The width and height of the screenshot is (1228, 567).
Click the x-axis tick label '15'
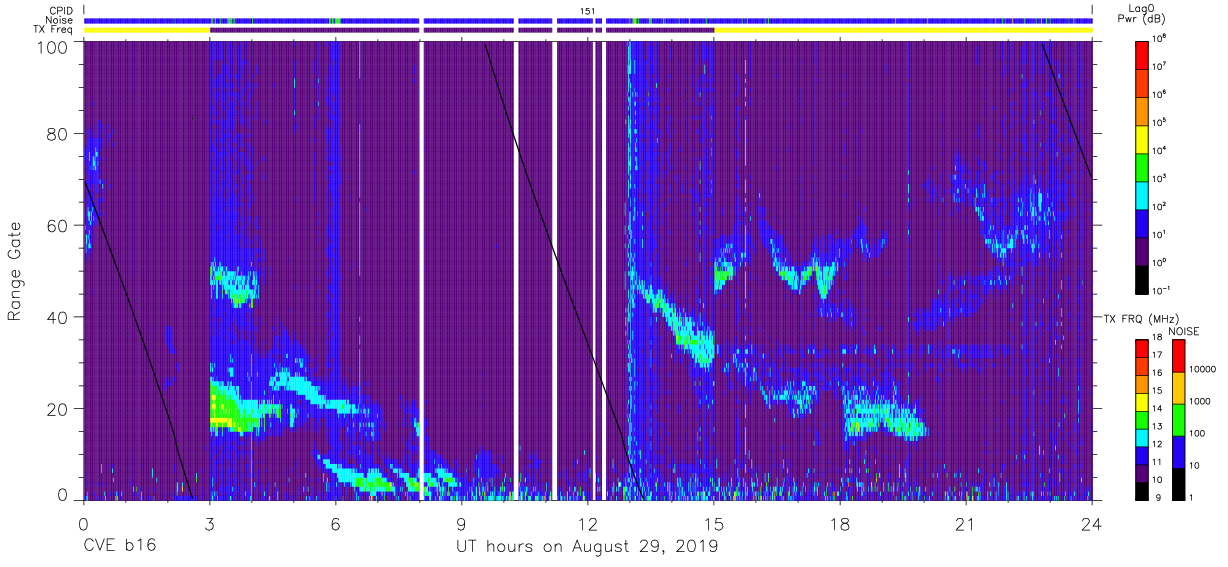[x=714, y=525]
